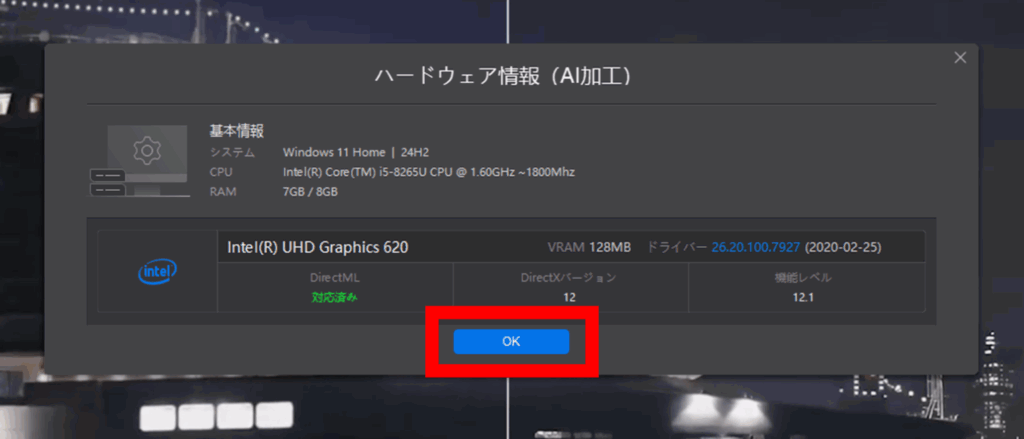Click the blue OK button
1024x439 pixels.
[511, 341]
